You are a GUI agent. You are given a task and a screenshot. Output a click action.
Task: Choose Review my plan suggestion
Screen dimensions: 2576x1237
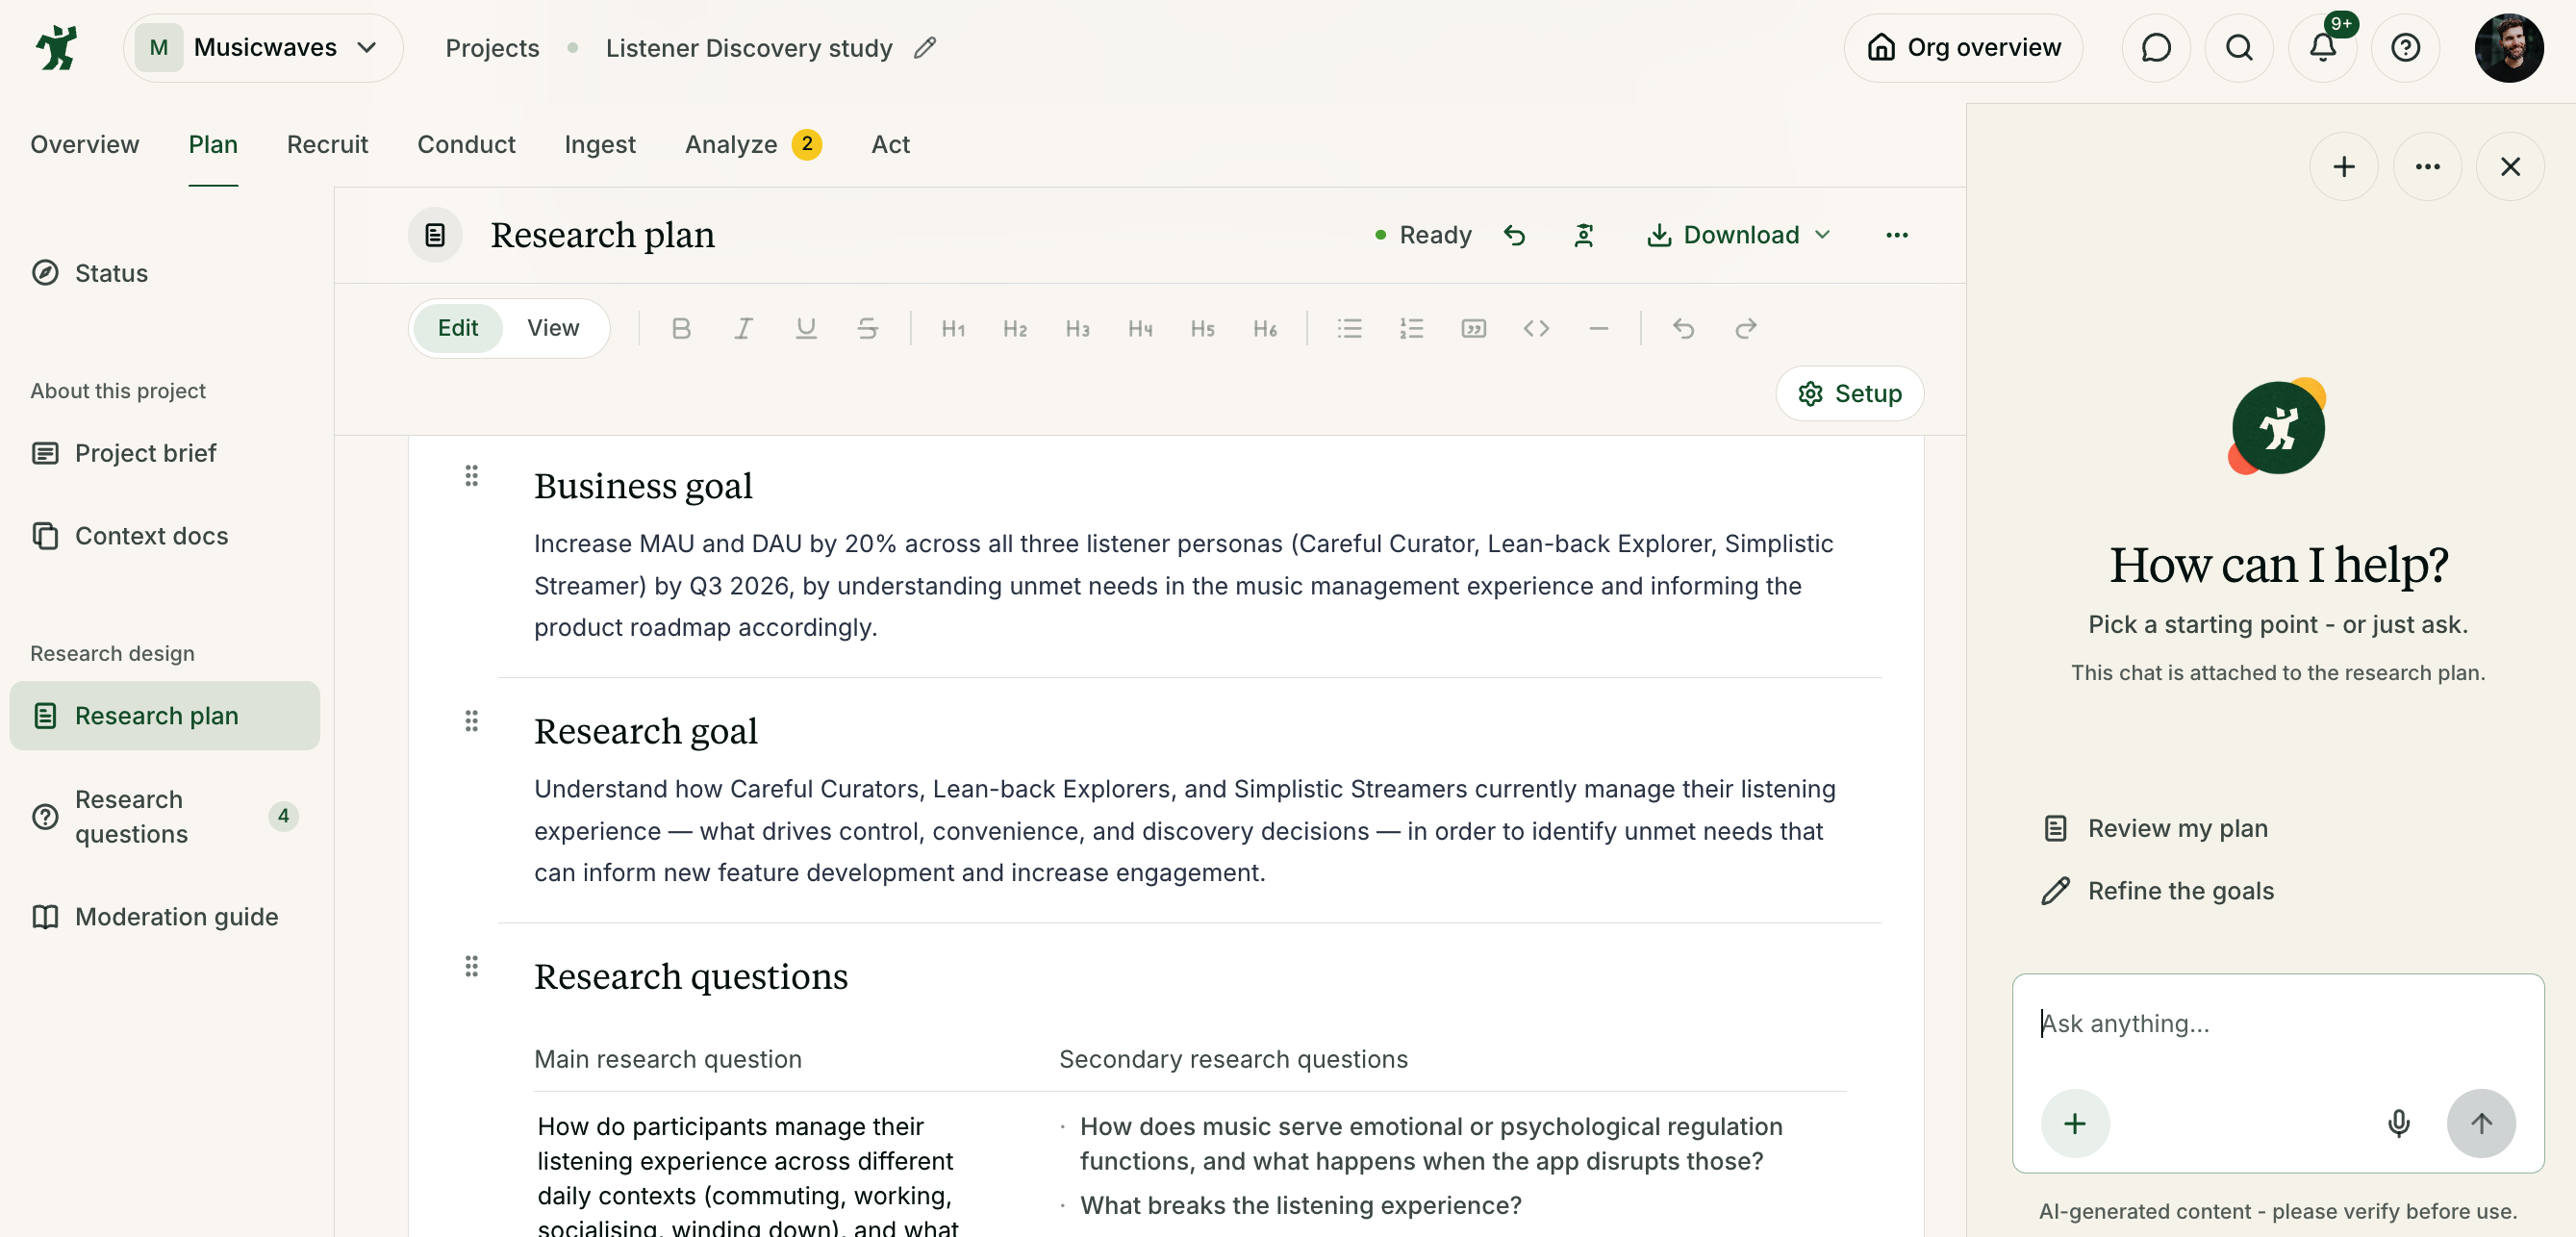point(2156,828)
